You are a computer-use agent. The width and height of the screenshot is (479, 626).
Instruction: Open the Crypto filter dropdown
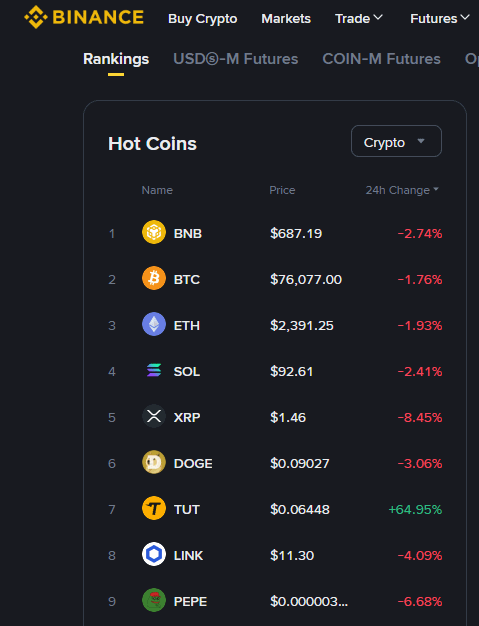click(396, 141)
